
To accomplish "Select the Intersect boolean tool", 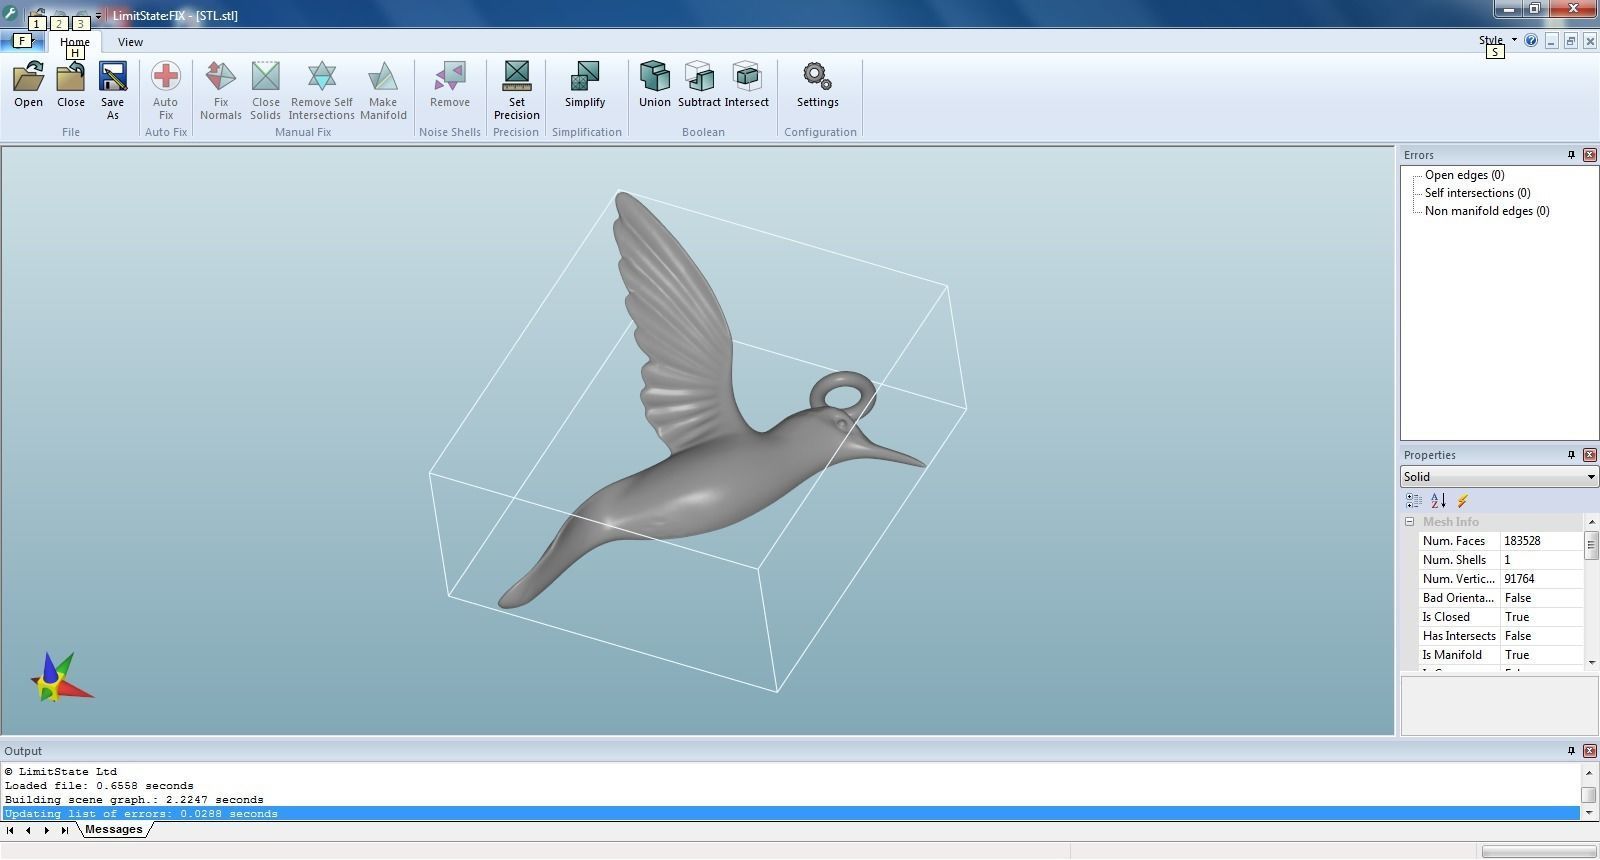I will point(747,85).
